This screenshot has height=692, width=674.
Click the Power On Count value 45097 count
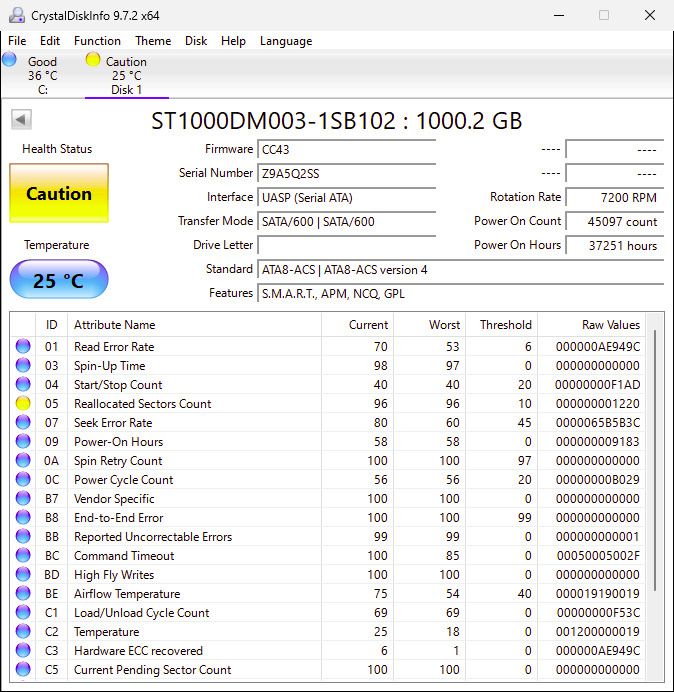point(614,221)
